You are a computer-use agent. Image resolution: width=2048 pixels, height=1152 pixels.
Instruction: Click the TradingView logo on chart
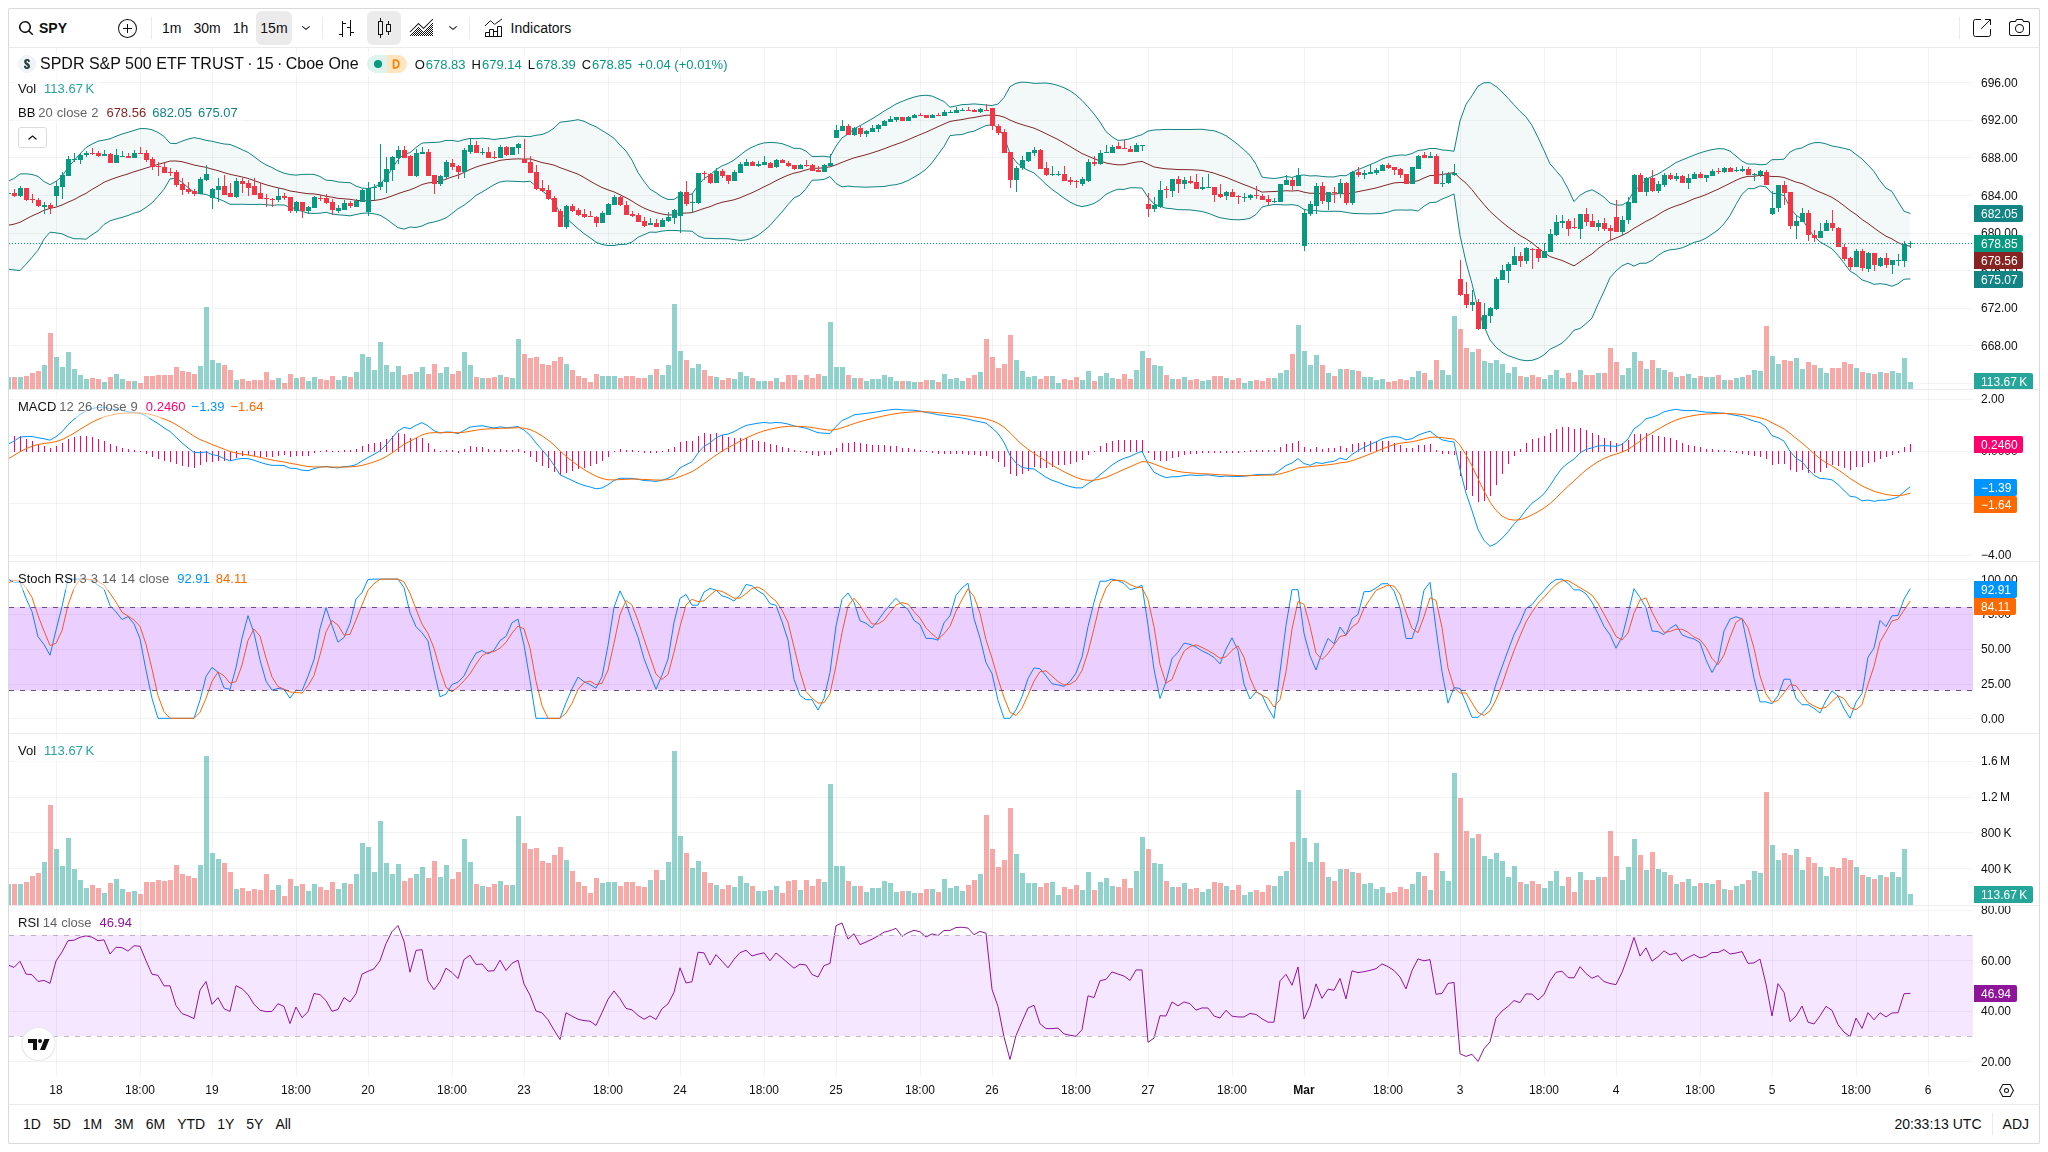point(38,1044)
